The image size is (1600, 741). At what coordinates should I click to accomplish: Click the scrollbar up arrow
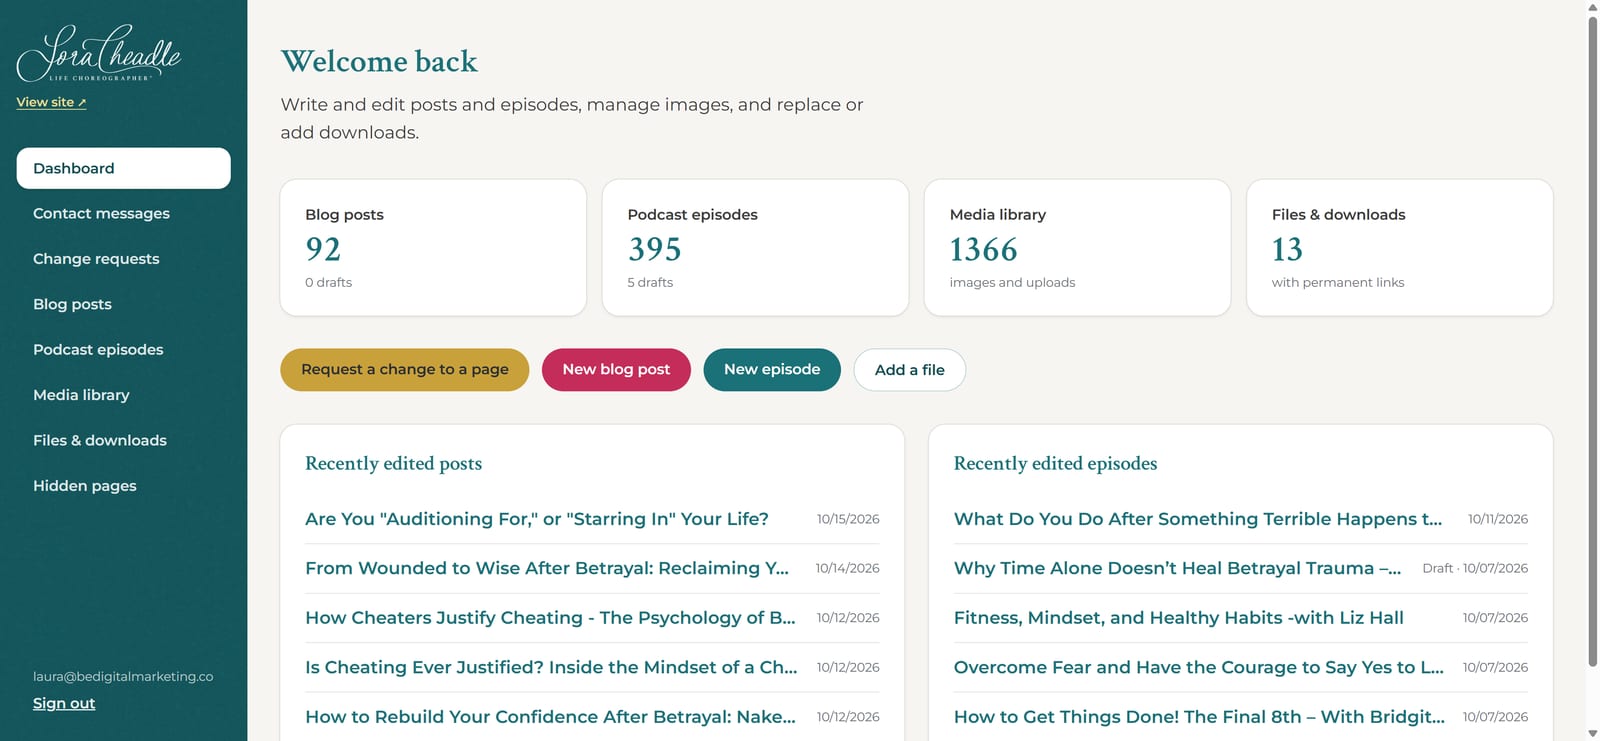point(1593,6)
